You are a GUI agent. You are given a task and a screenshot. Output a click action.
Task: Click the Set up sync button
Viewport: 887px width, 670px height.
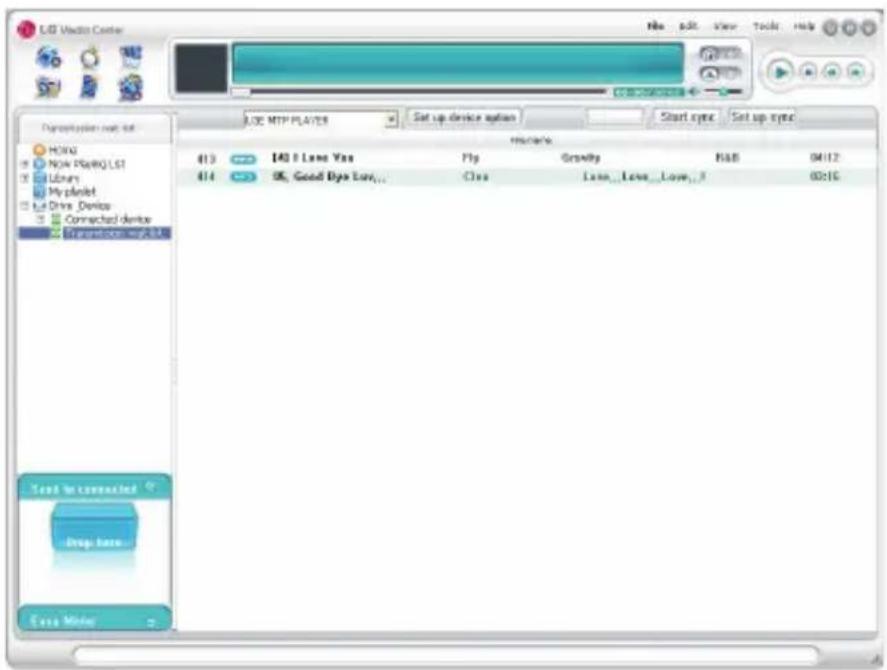coord(763,117)
